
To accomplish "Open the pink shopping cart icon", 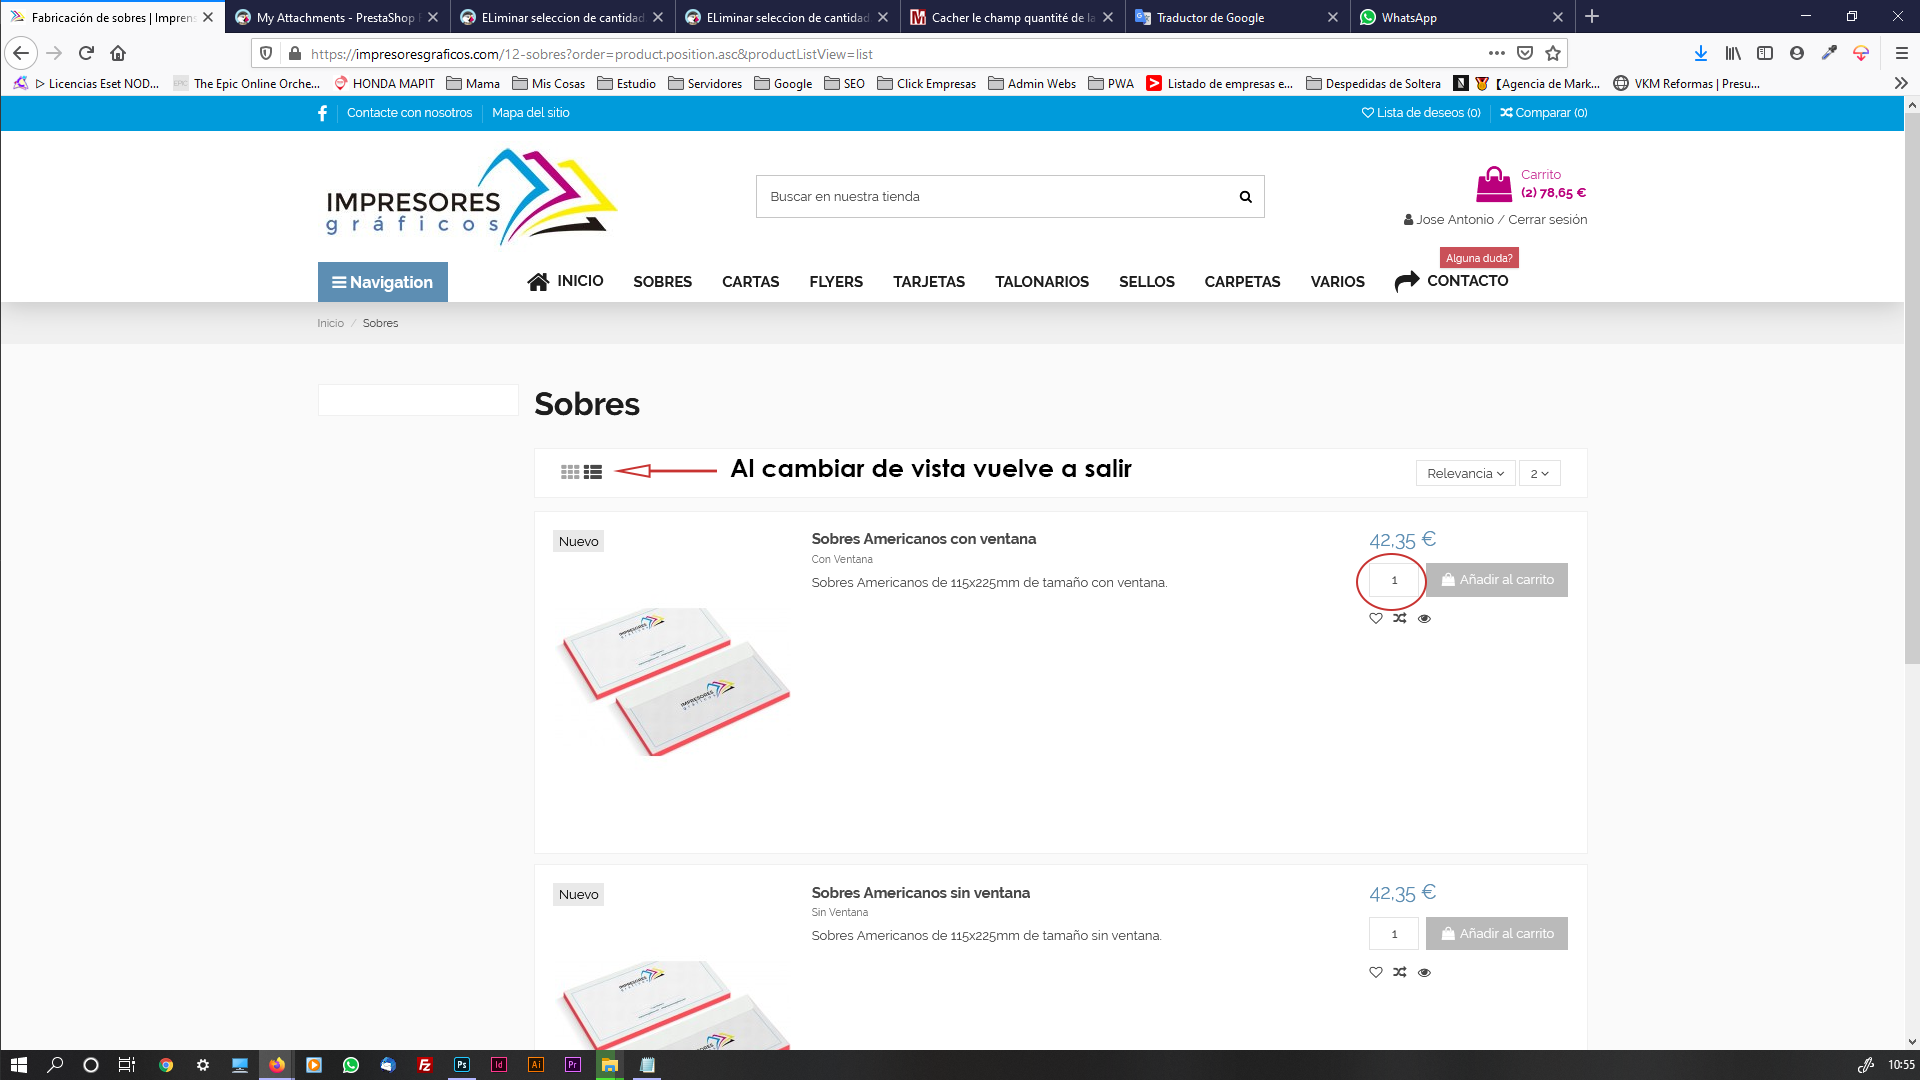I will 1493,184.
